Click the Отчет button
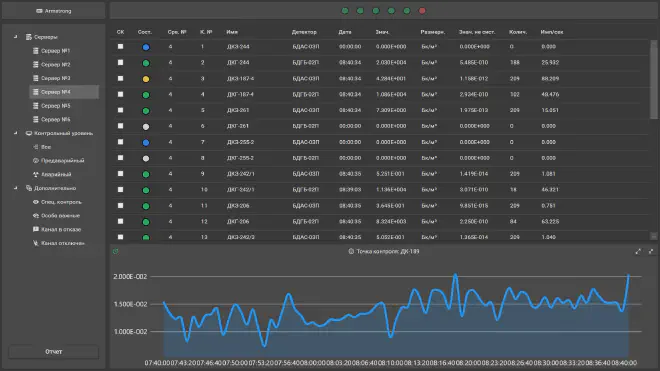660x371 pixels. point(53,352)
